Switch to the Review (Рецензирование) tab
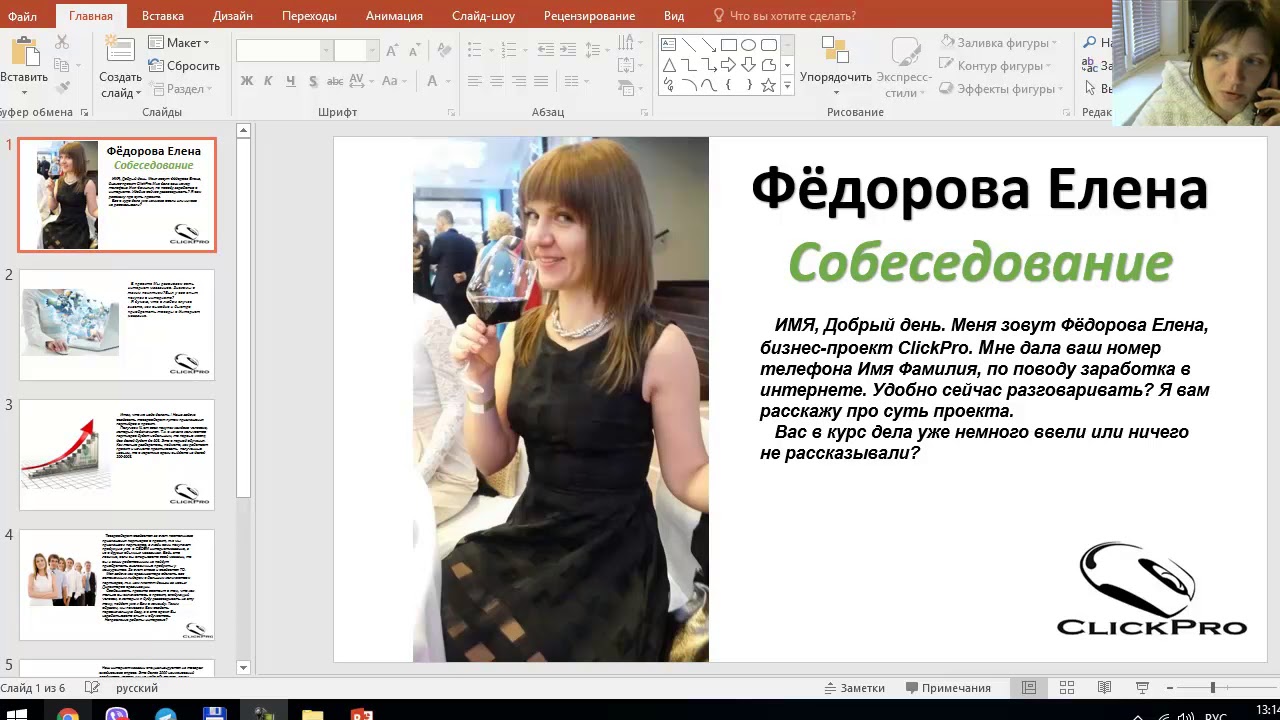 pos(589,16)
